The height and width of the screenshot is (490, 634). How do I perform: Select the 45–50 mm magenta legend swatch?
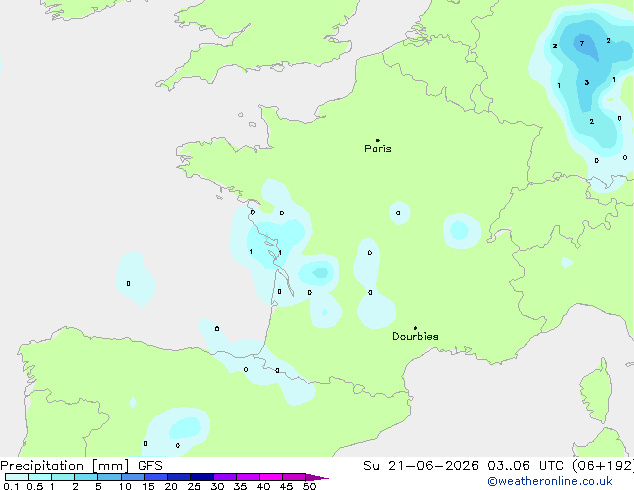pyautogui.click(x=294, y=477)
